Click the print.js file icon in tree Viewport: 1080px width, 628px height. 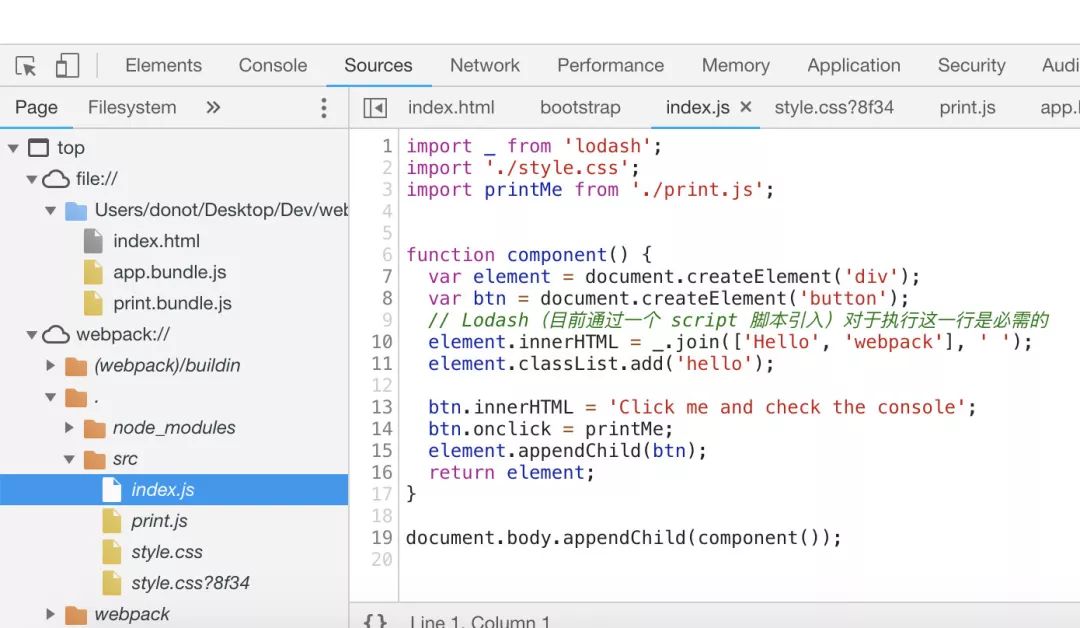[x=112, y=521]
